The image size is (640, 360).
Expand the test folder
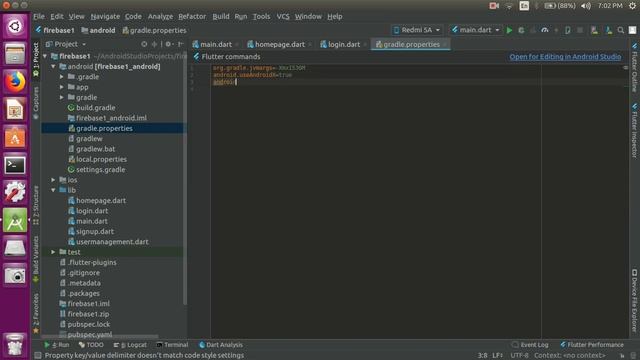click(53, 252)
